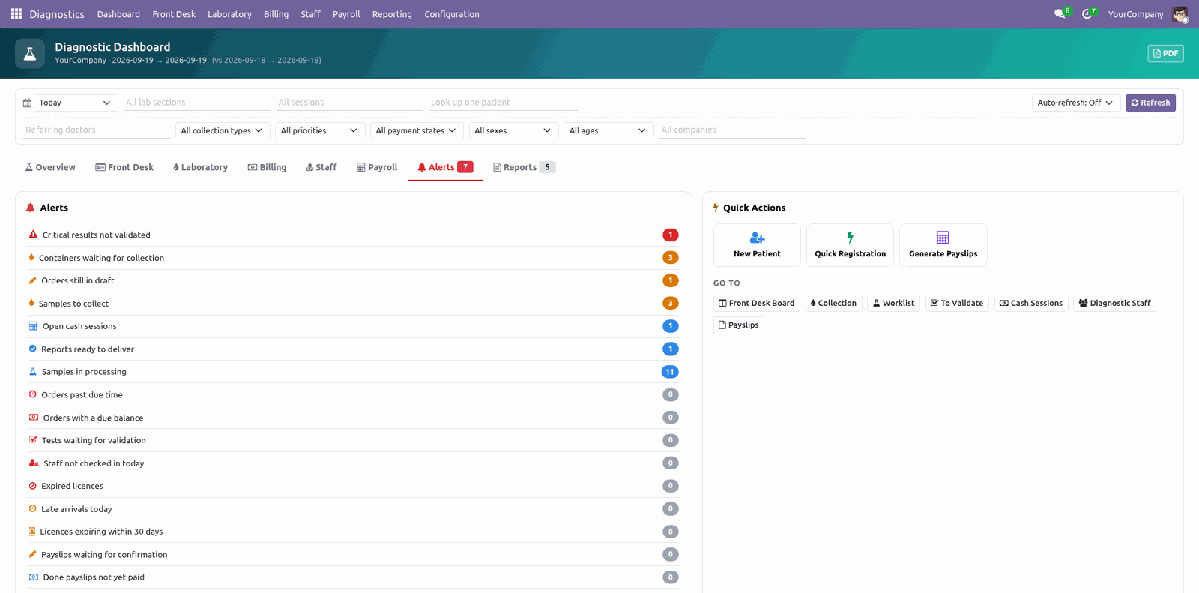Screen dimensions: 1199x593
Task: Click the Refresh button
Action: [1151, 103]
